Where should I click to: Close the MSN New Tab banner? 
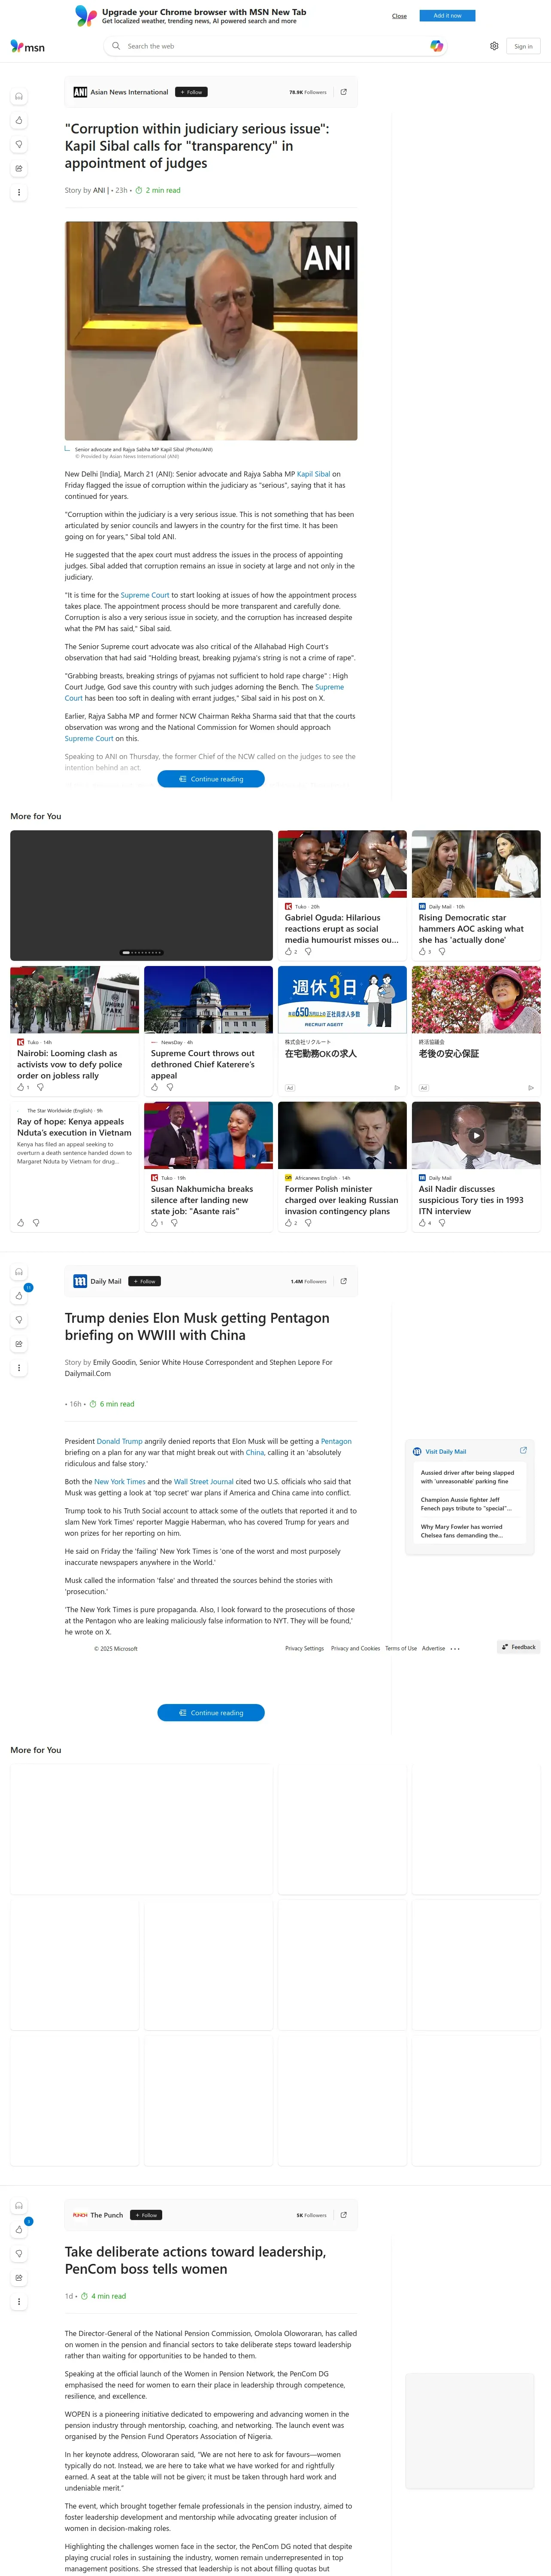coord(399,16)
